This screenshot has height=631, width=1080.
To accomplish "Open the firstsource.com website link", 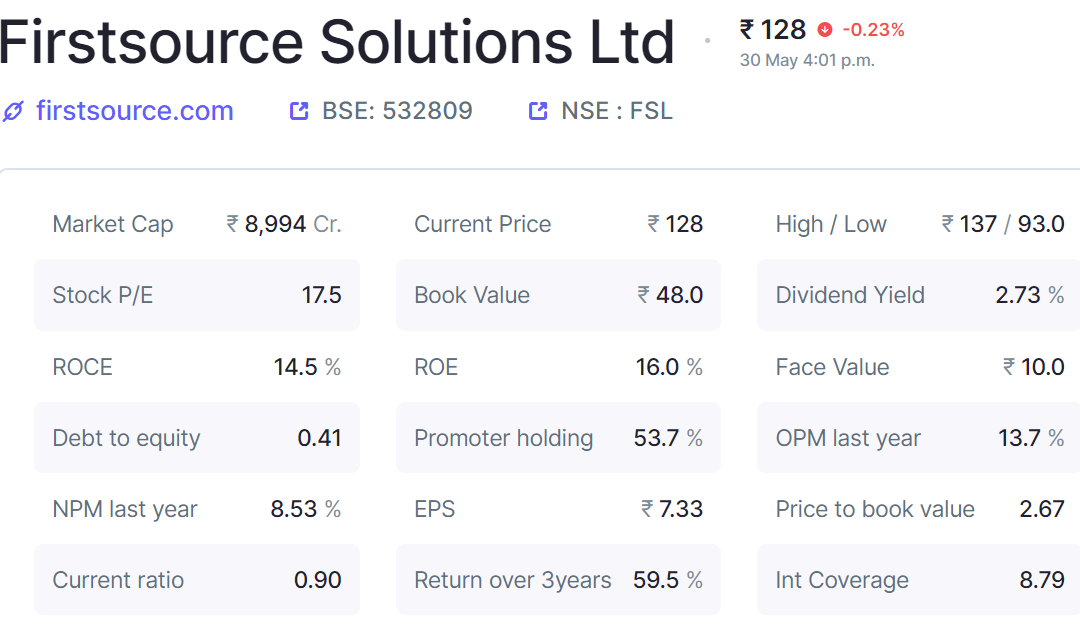I will tap(135, 111).
